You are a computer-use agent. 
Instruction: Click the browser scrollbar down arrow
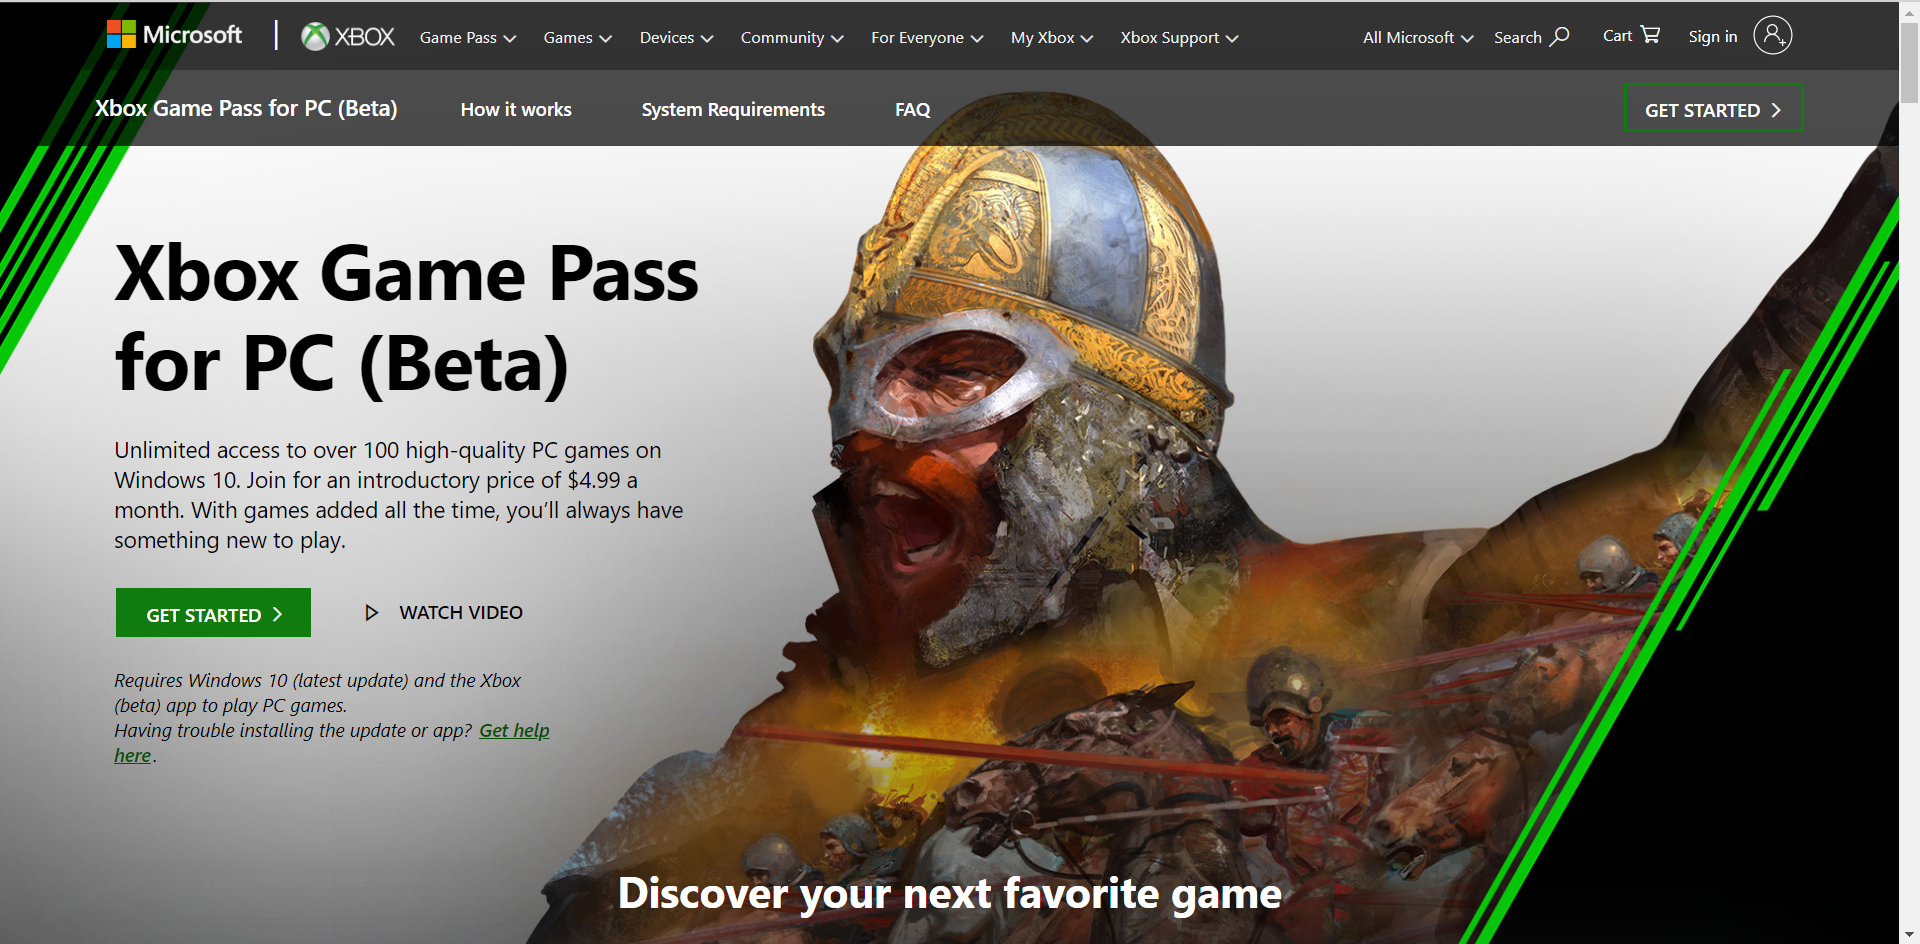point(1910,934)
